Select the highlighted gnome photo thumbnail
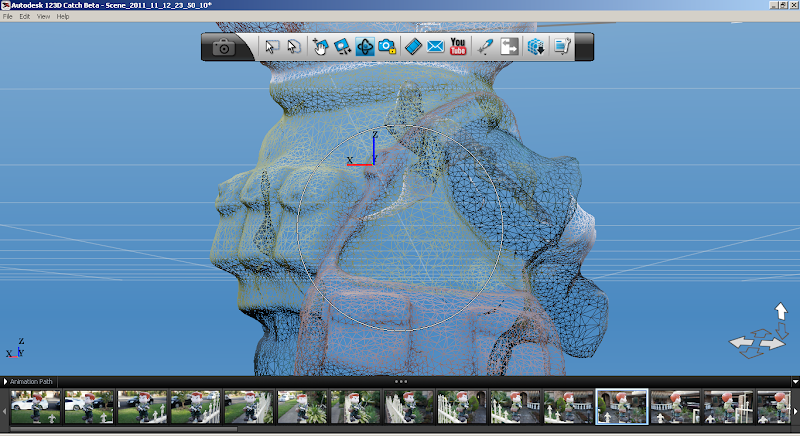The width and height of the screenshot is (800, 436). 621,407
